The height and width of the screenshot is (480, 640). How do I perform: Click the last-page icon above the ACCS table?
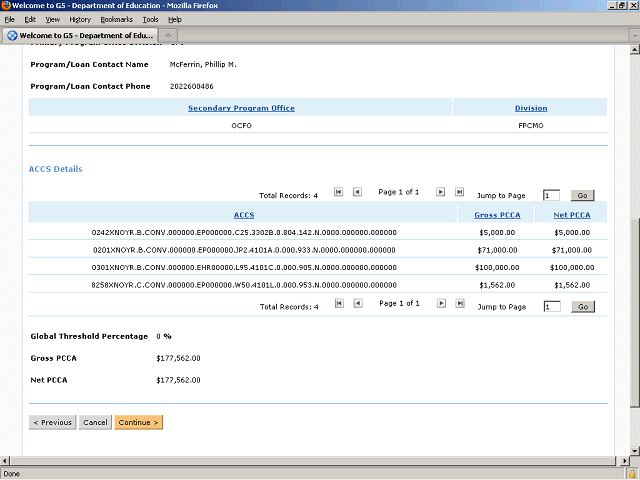[x=459, y=192]
